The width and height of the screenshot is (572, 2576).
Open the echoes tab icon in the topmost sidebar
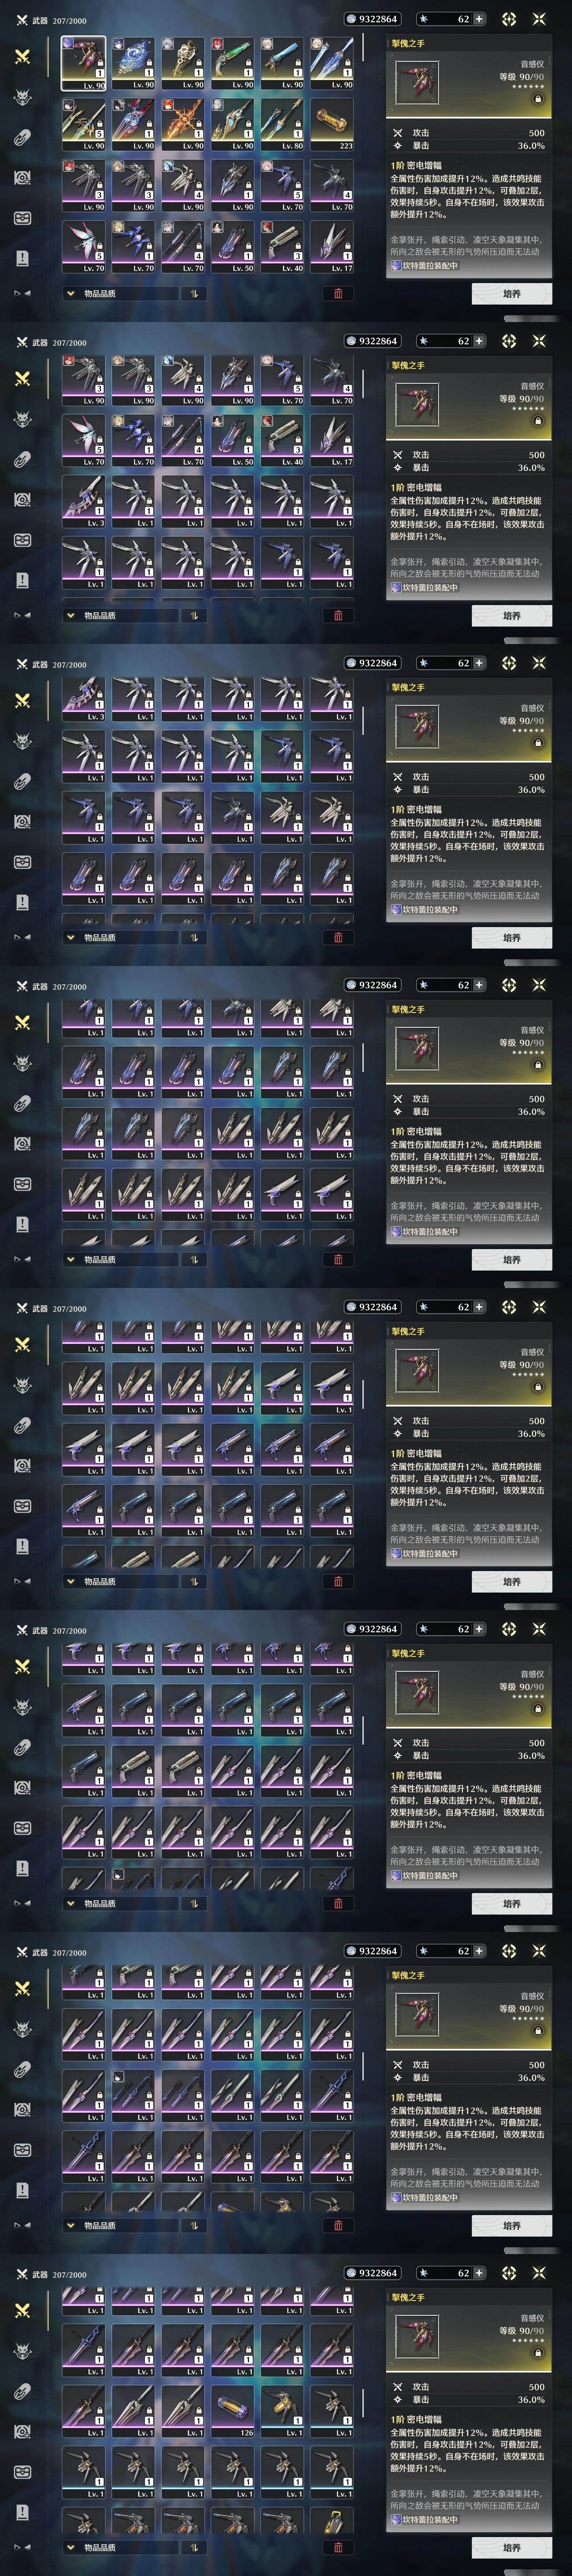pos(22,97)
